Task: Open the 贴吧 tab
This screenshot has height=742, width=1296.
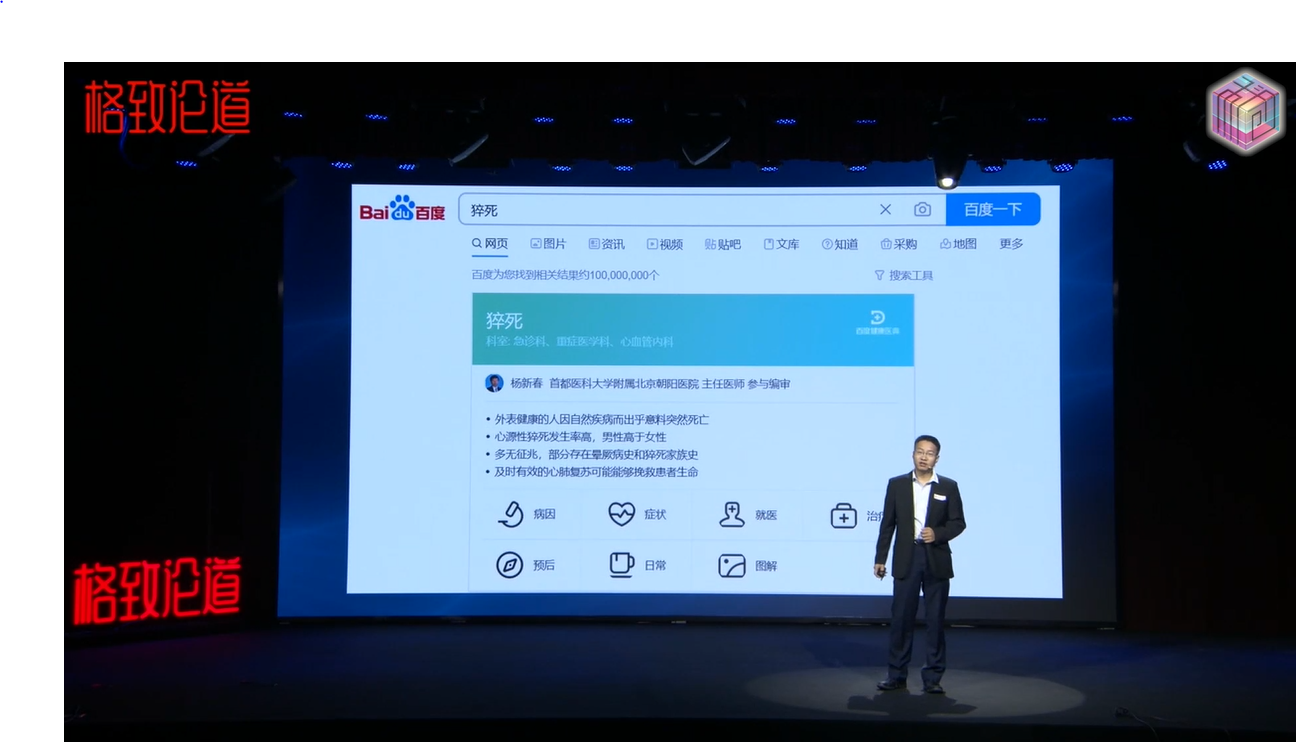Action: pyautogui.click(x=723, y=244)
